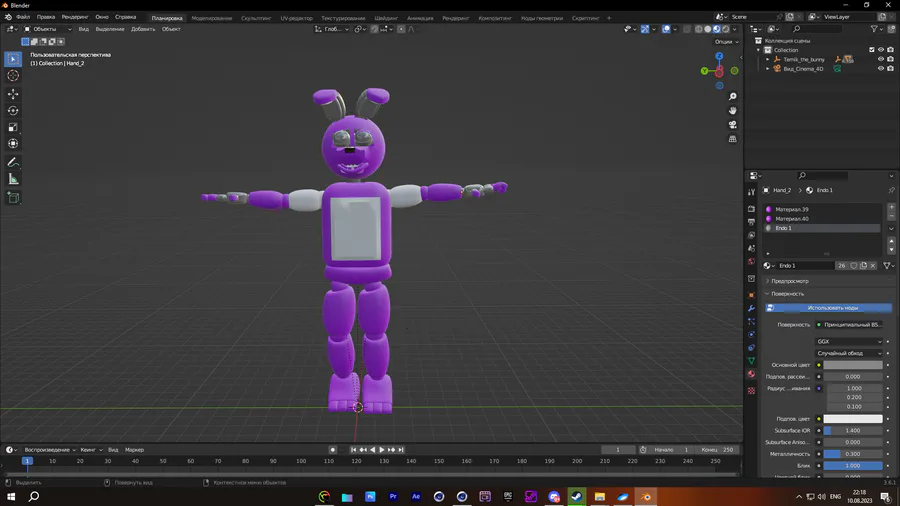Open the Tool properties tab
Screen dimensions: 900x506
(x=751, y=192)
